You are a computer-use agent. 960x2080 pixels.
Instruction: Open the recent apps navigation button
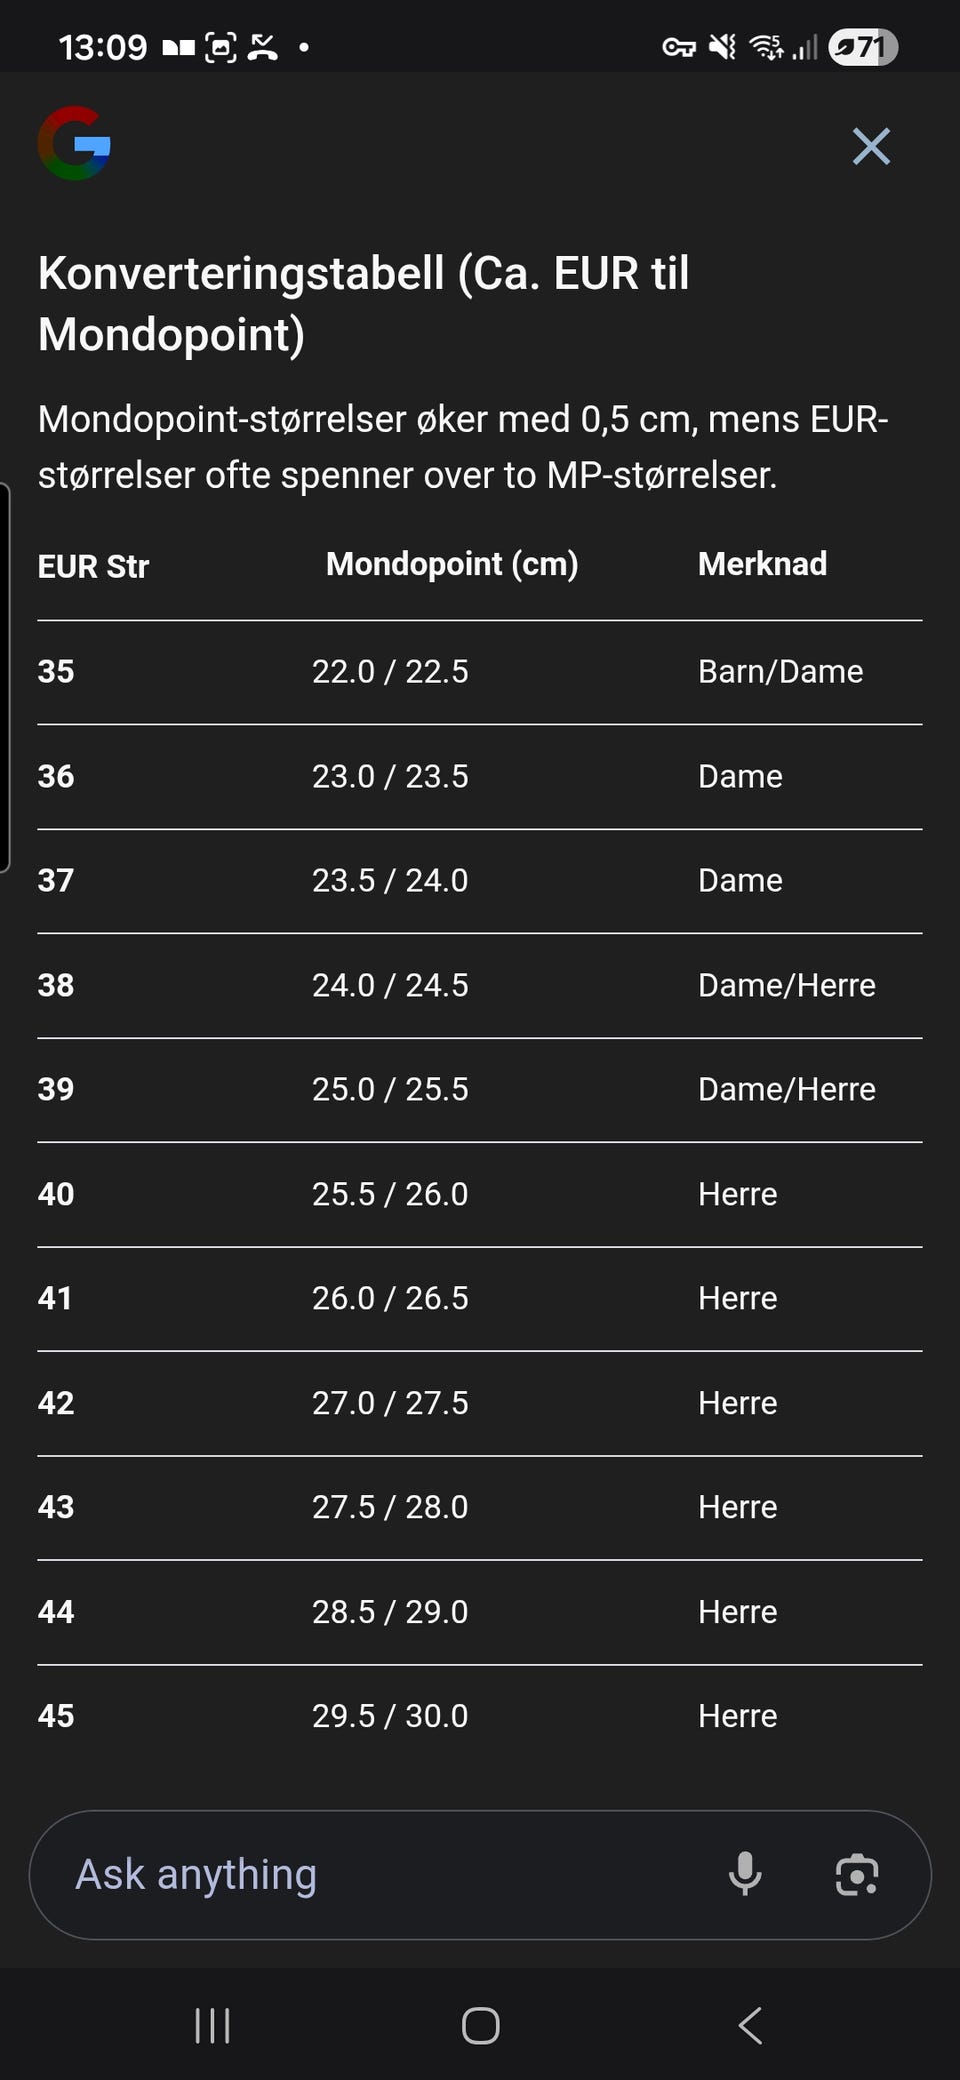[212, 2026]
